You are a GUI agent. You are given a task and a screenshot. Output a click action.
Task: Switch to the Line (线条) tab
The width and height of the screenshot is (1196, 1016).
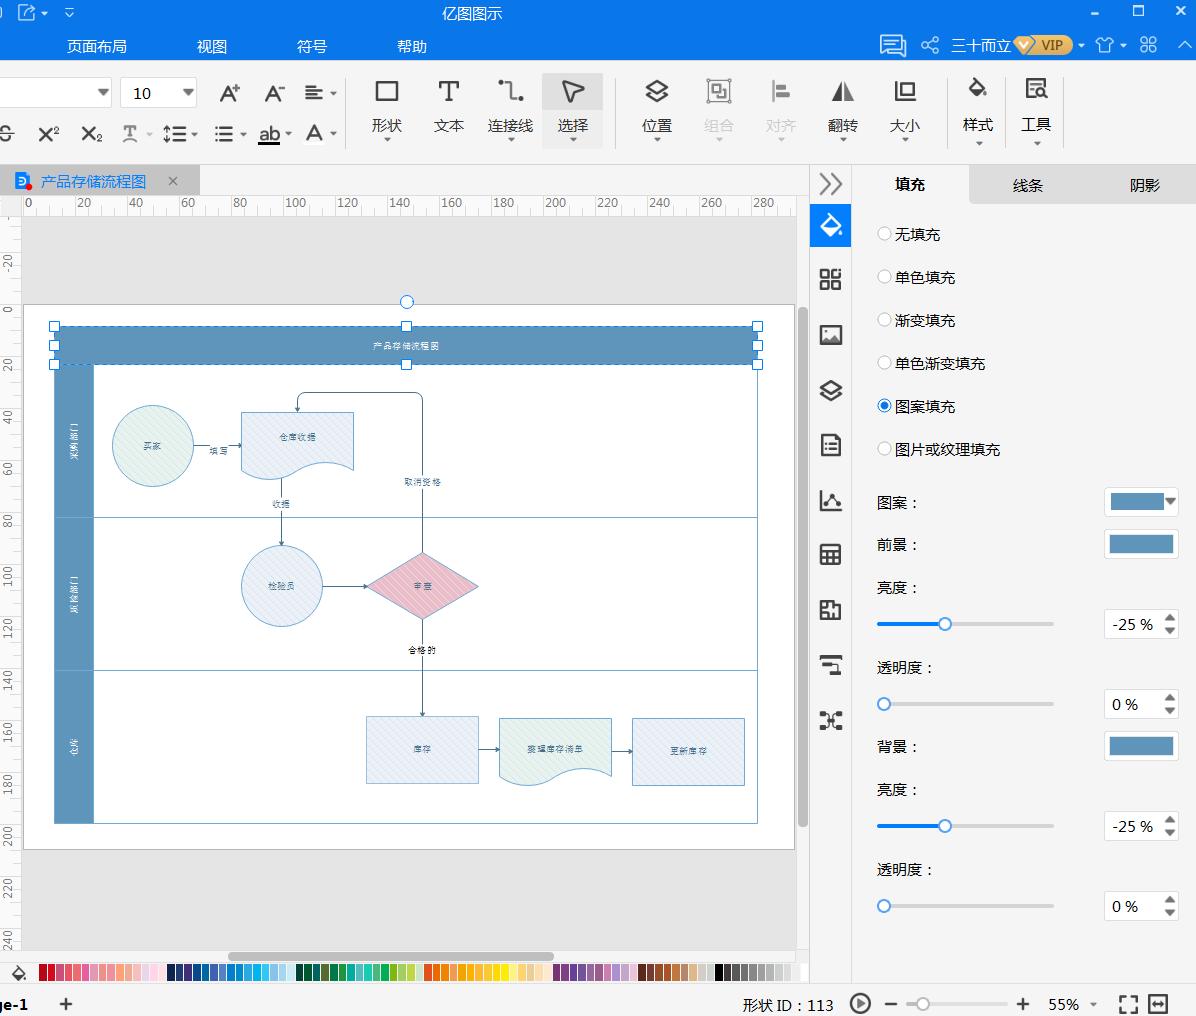coord(1027,185)
